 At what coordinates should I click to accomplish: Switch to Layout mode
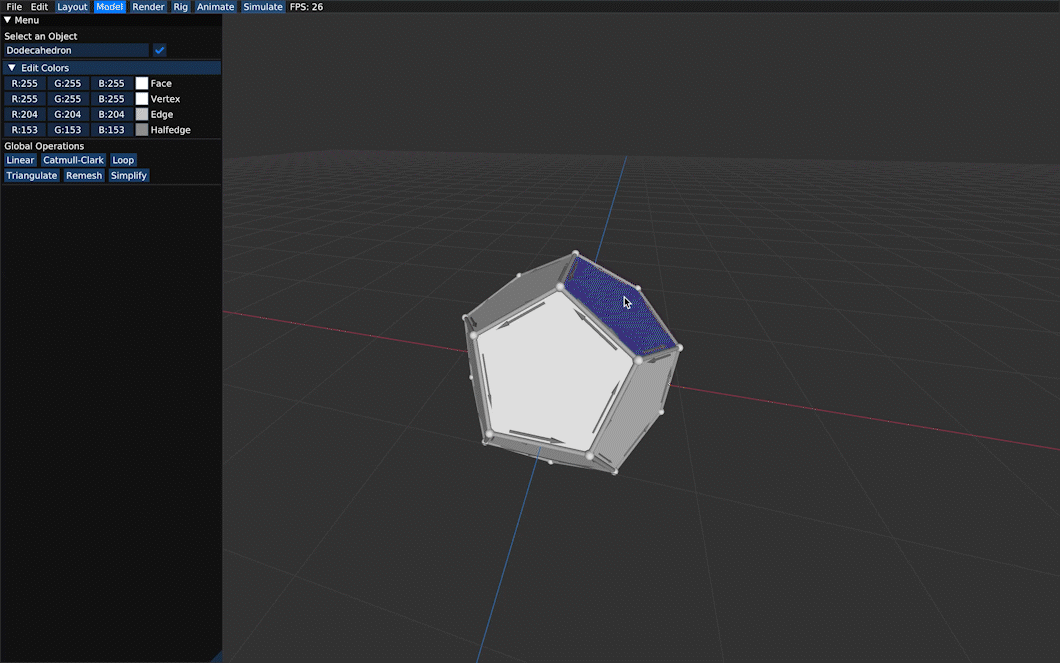click(x=72, y=7)
